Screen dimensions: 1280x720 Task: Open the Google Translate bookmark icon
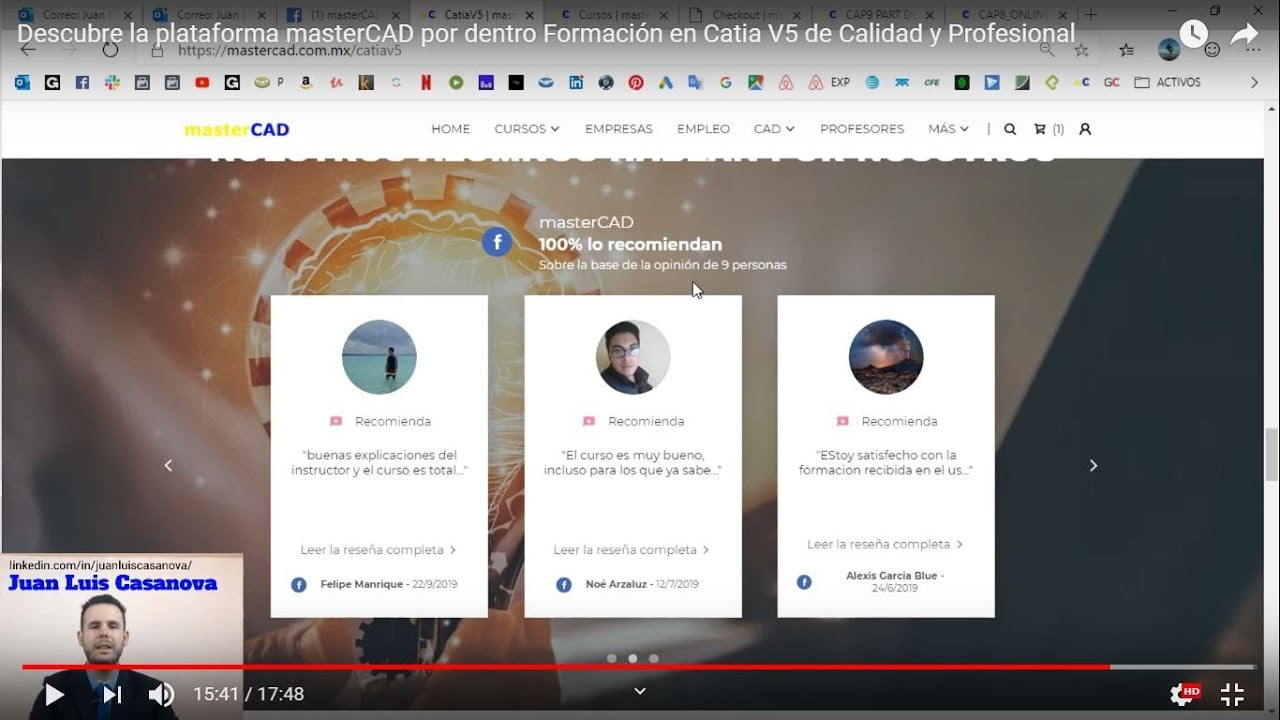[x=696, y=83]
